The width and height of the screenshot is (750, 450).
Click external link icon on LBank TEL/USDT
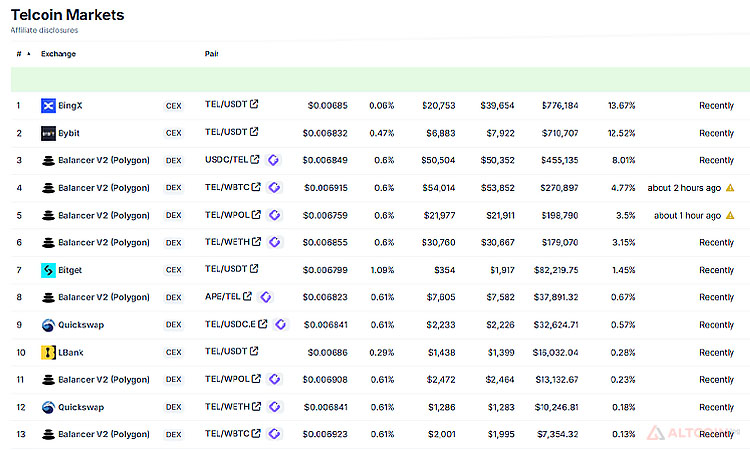point(254,351)
